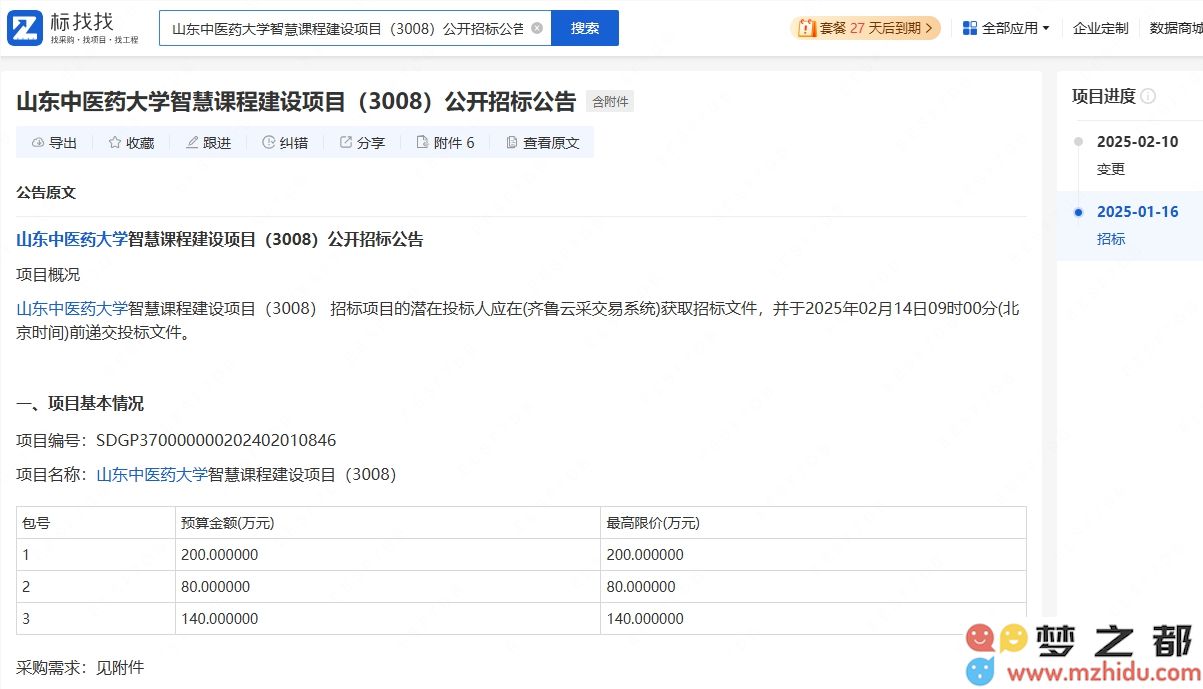Click the 含附件 tag beside the title
Viewport: 1203px width, 689px height.
[x=610, y=101]
